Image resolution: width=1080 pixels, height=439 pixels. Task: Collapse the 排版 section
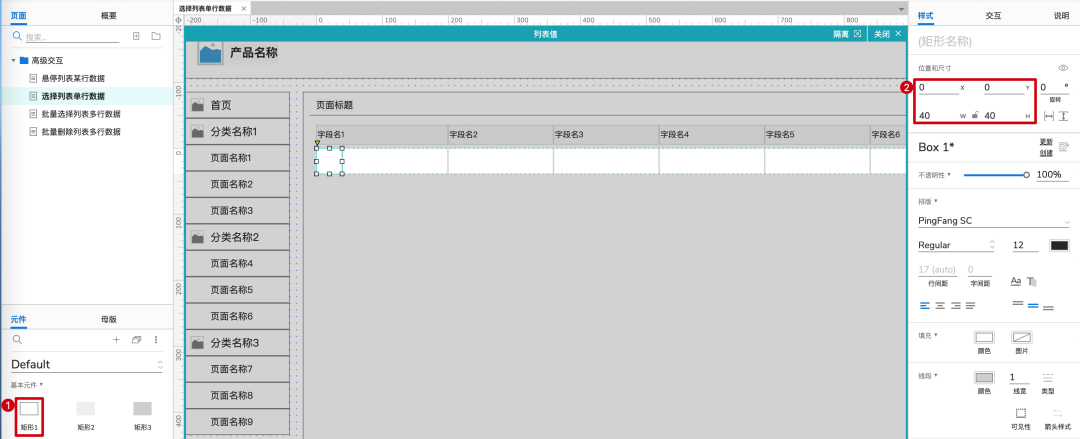pos(930,201)
